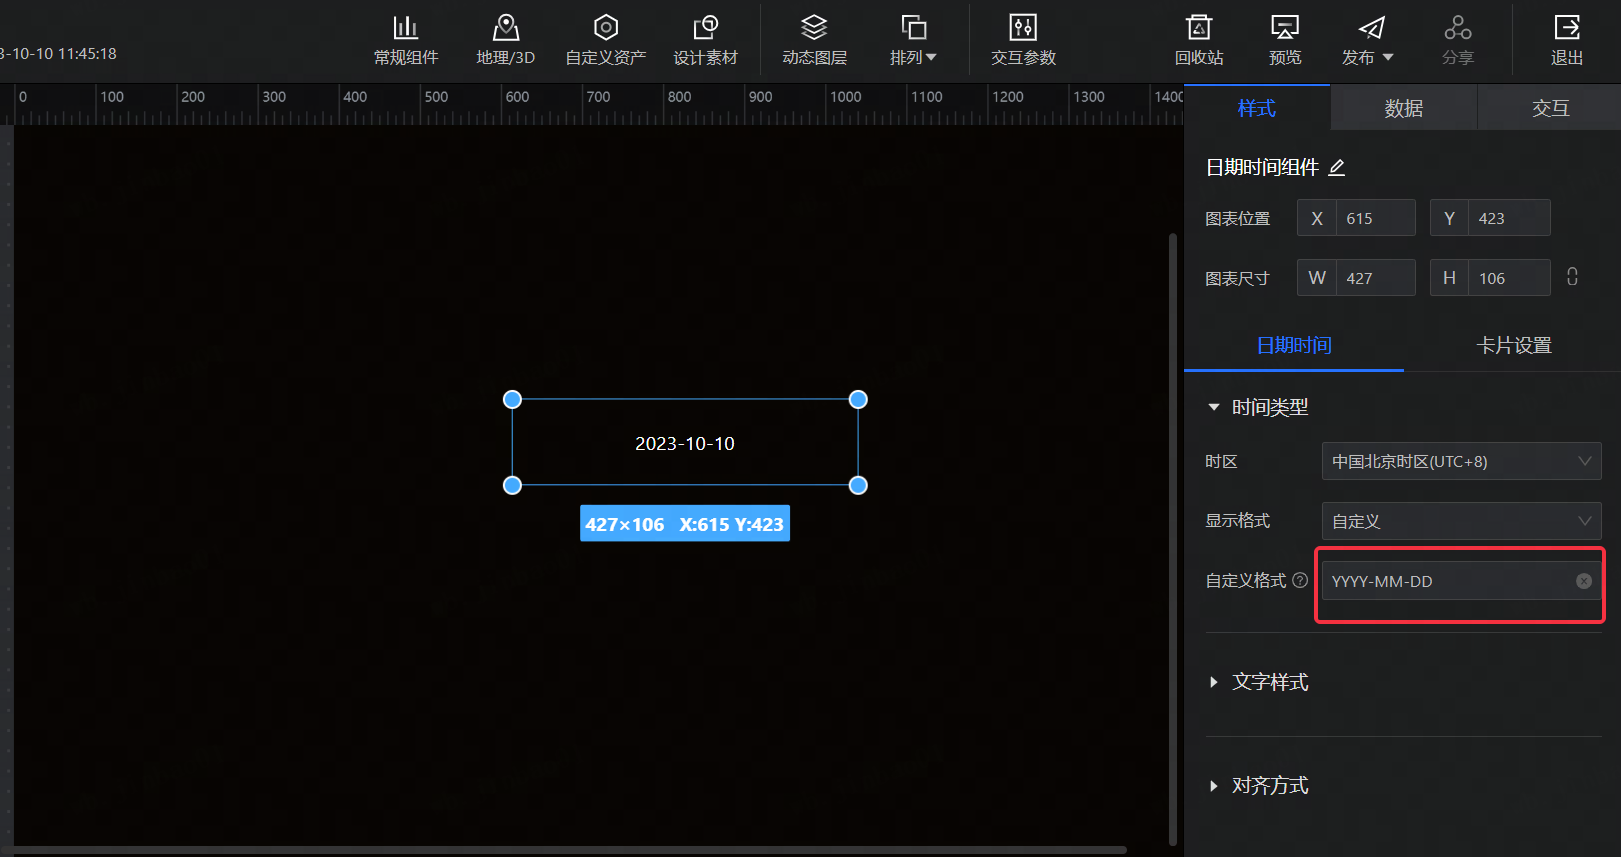Toggle the width-height aspect ratio lock
Screen dimensions: 1621x857
tap(1572, 277)
